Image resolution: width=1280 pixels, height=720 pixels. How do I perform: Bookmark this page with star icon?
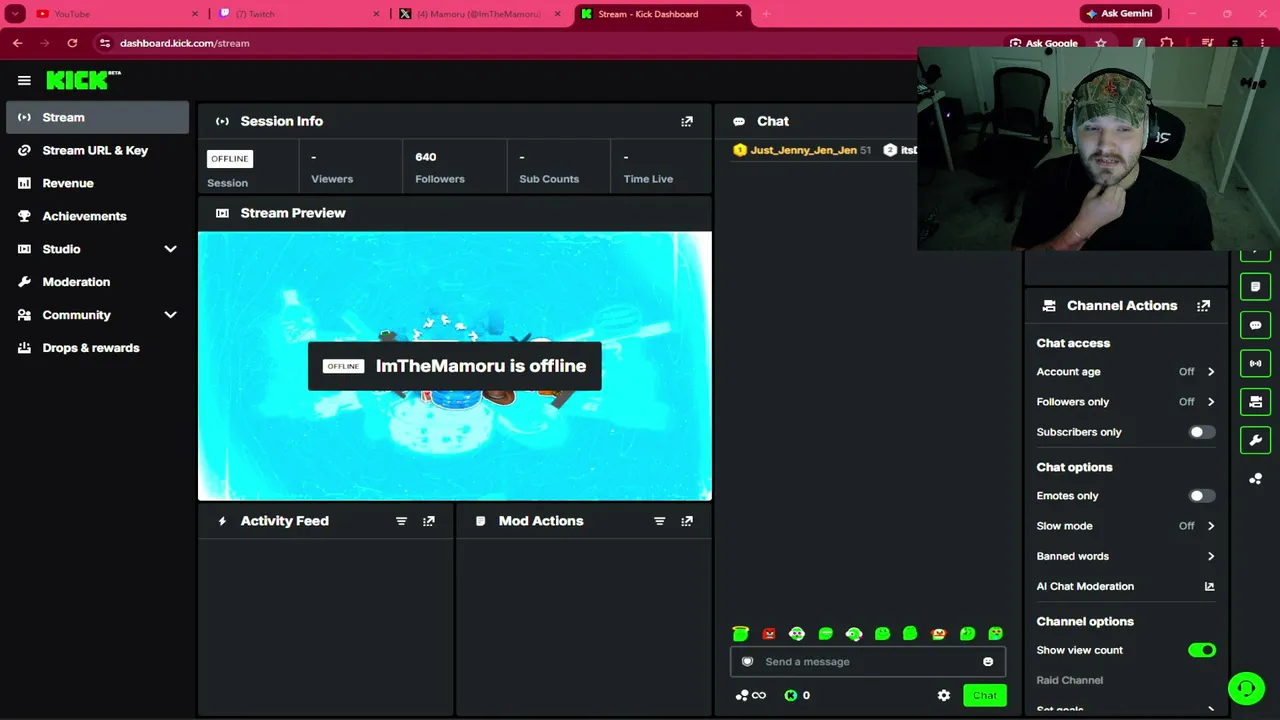(x=1101, y=43)
